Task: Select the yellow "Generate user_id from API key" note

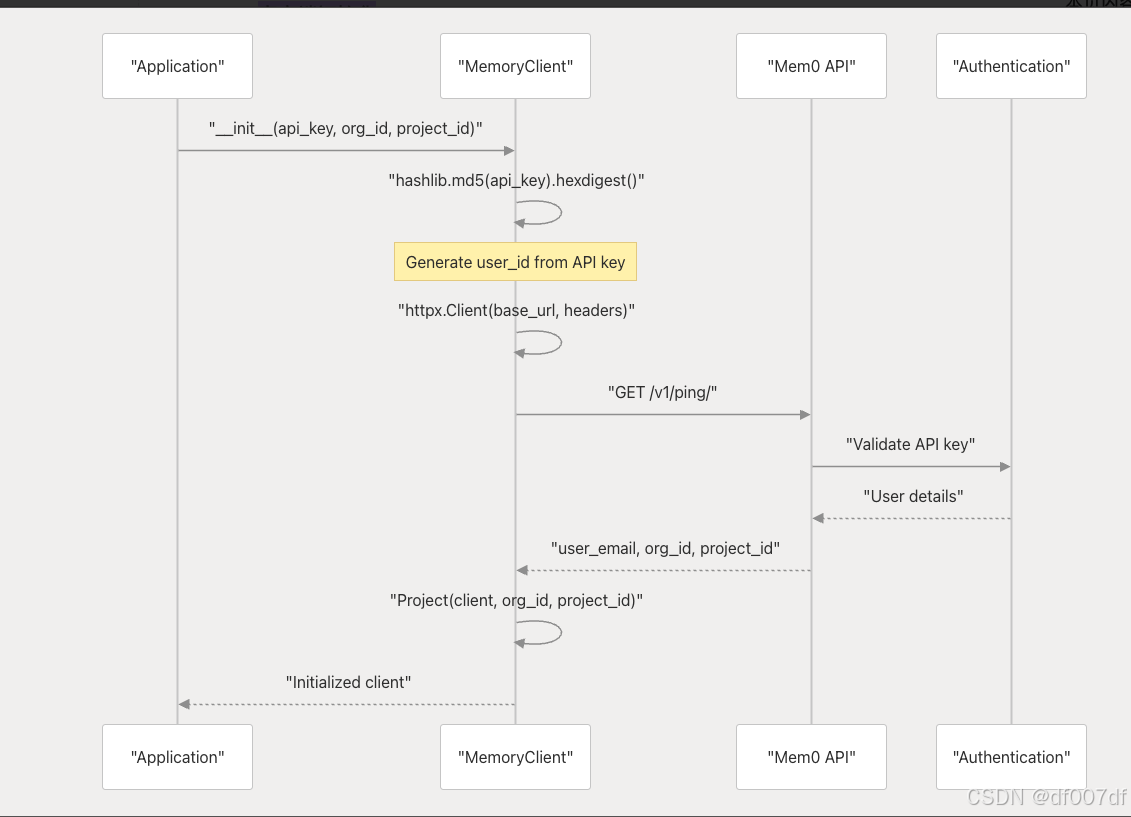Action: (515, 262)
